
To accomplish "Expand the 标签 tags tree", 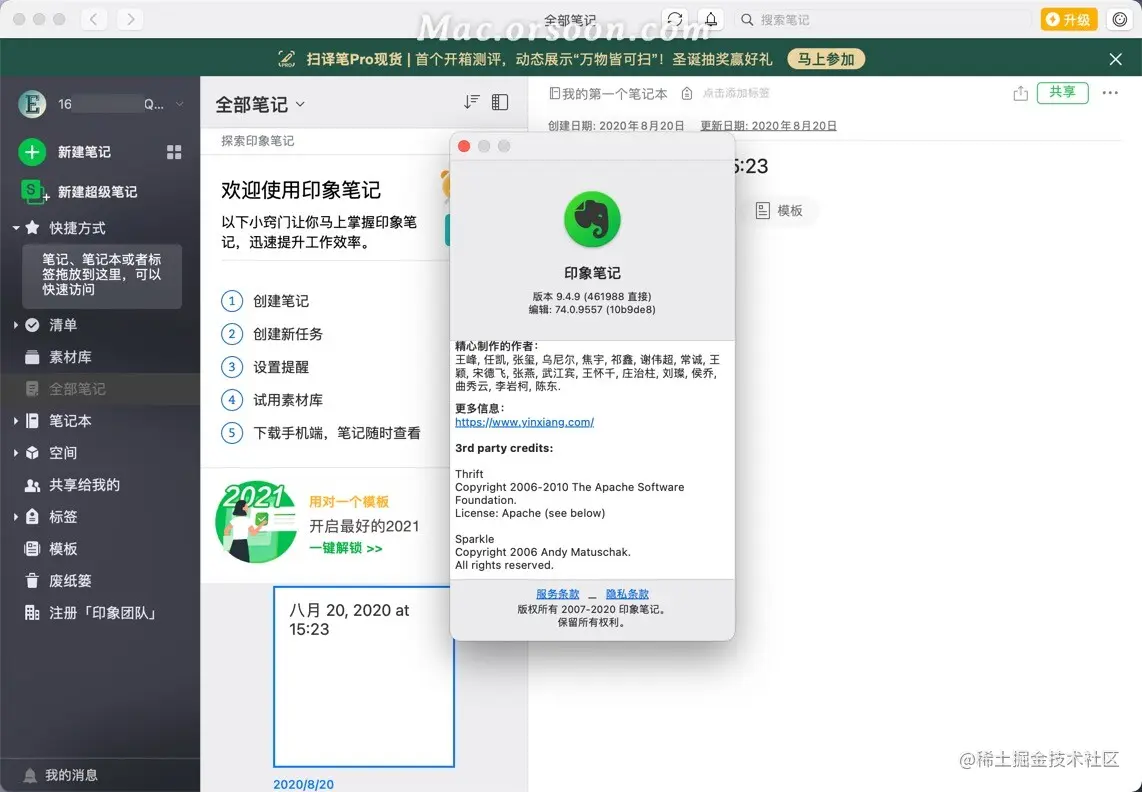I will pos(15,517).
